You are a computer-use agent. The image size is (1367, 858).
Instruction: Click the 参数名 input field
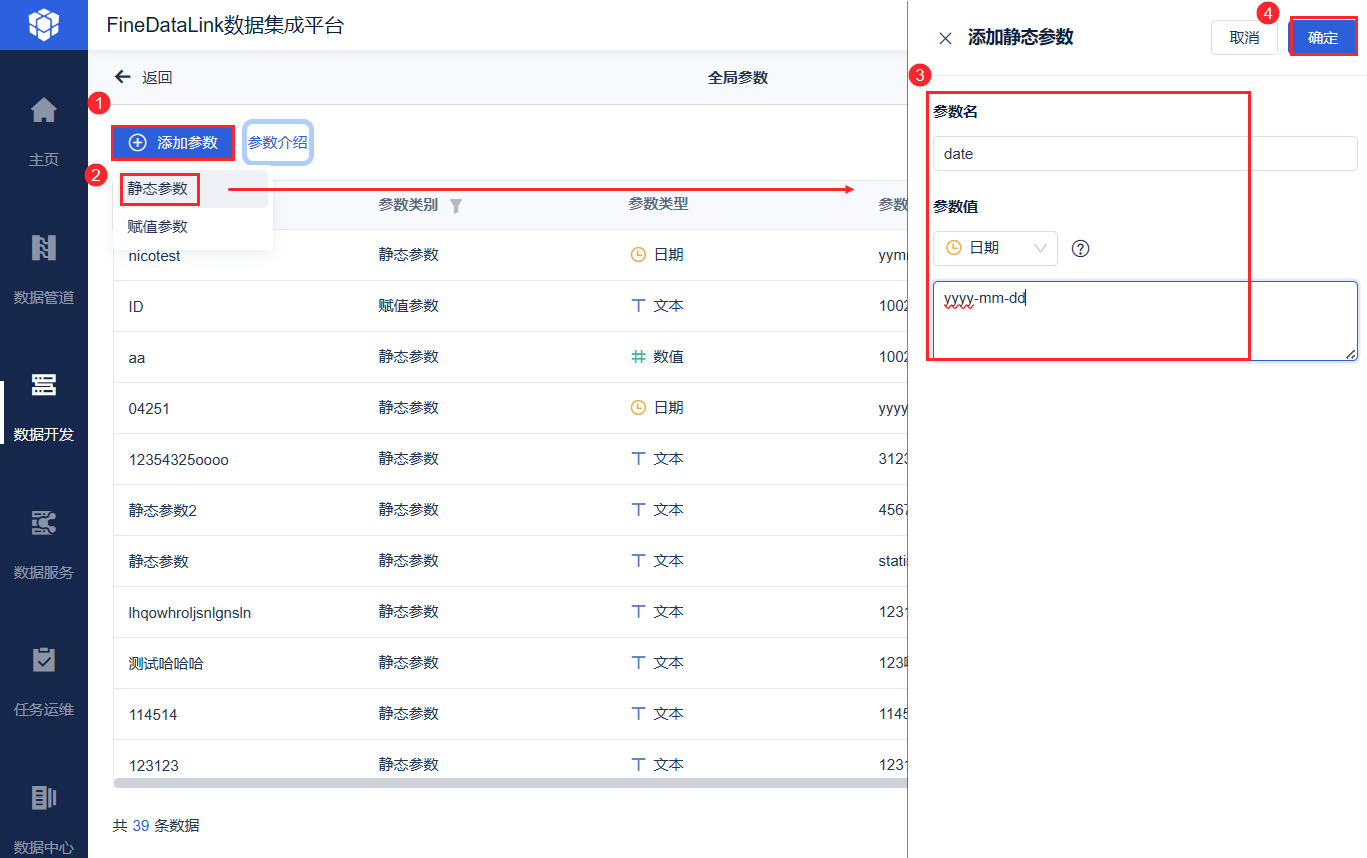coord(1144,154)
